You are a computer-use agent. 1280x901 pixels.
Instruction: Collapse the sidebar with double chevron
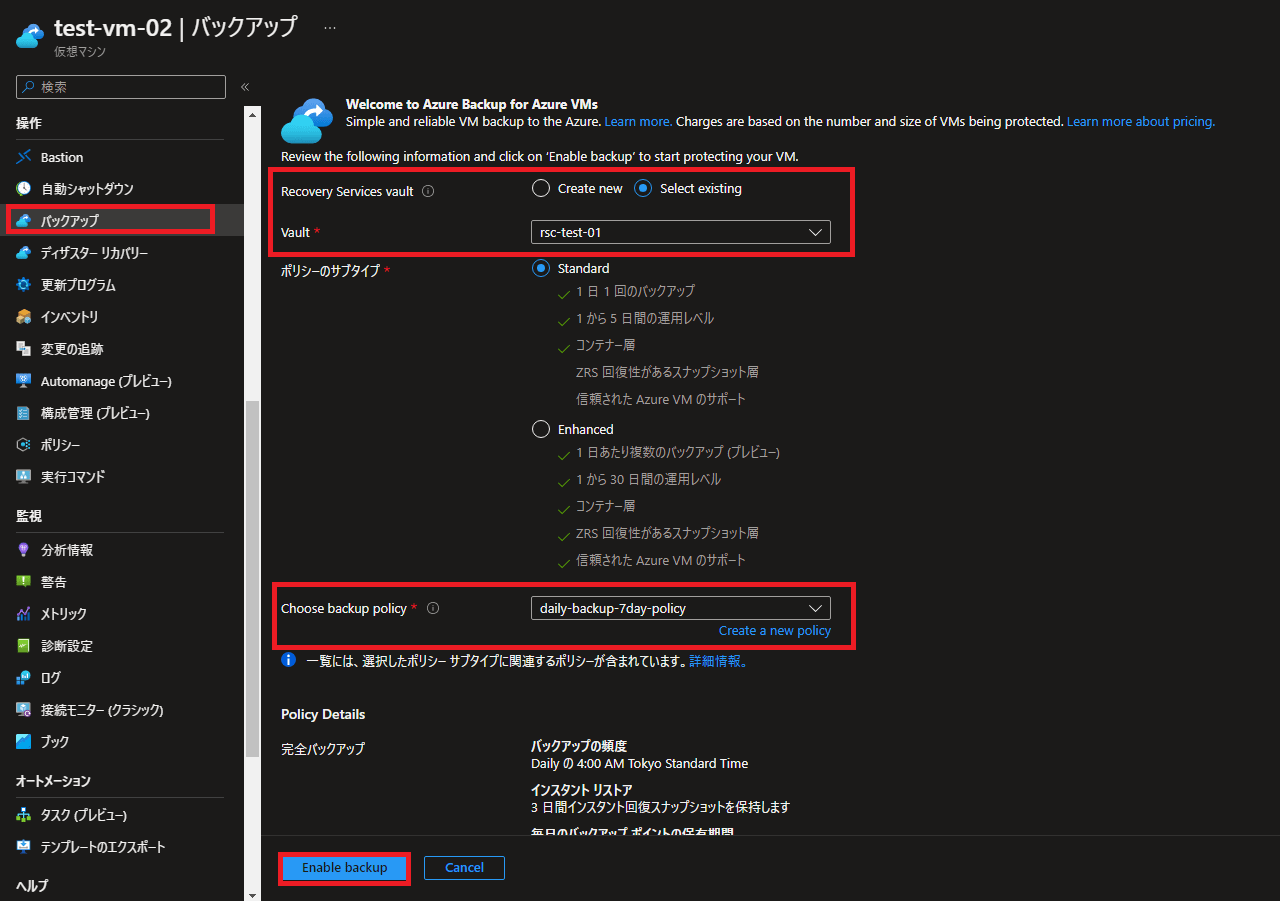[x=245, y=87]
